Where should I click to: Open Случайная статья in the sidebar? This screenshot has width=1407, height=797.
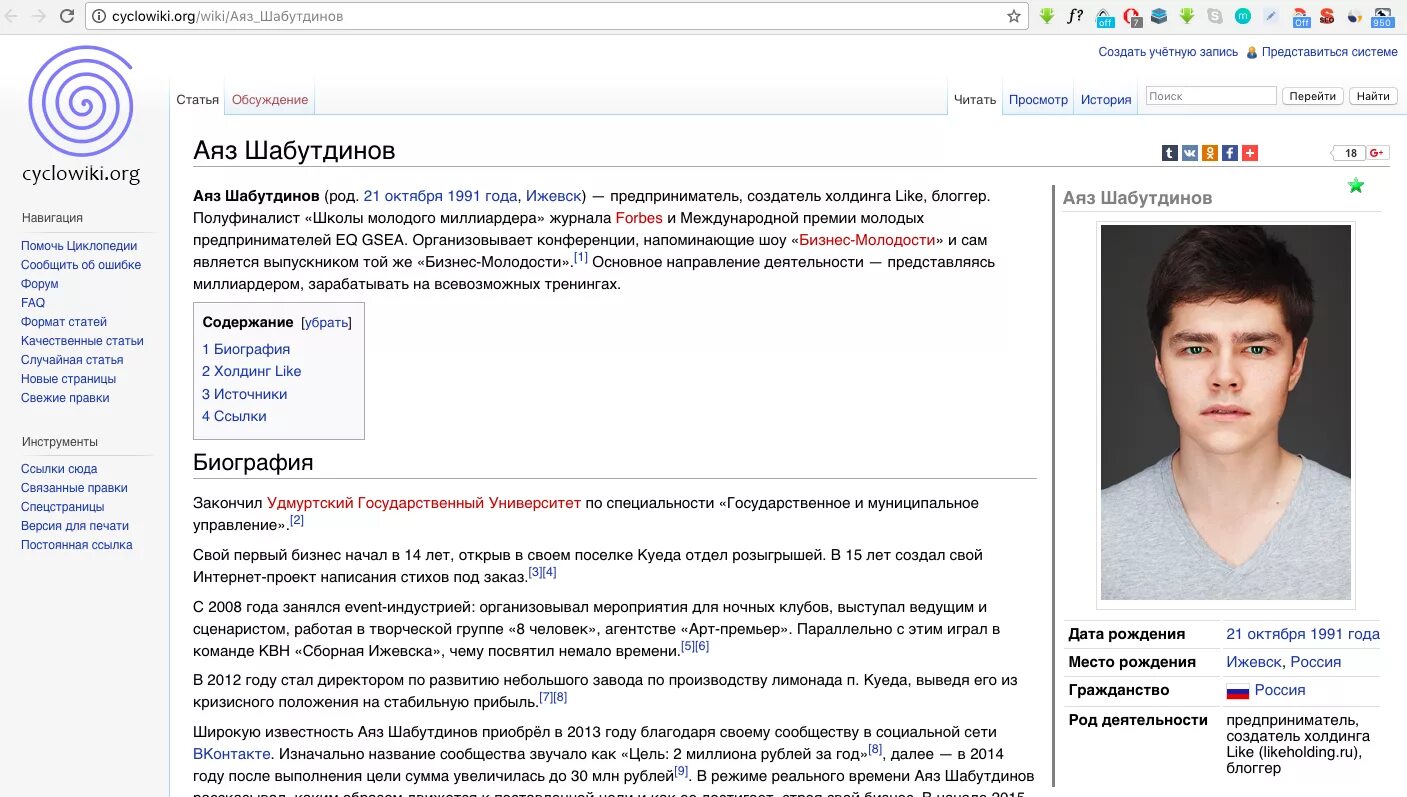pos(72,360)
